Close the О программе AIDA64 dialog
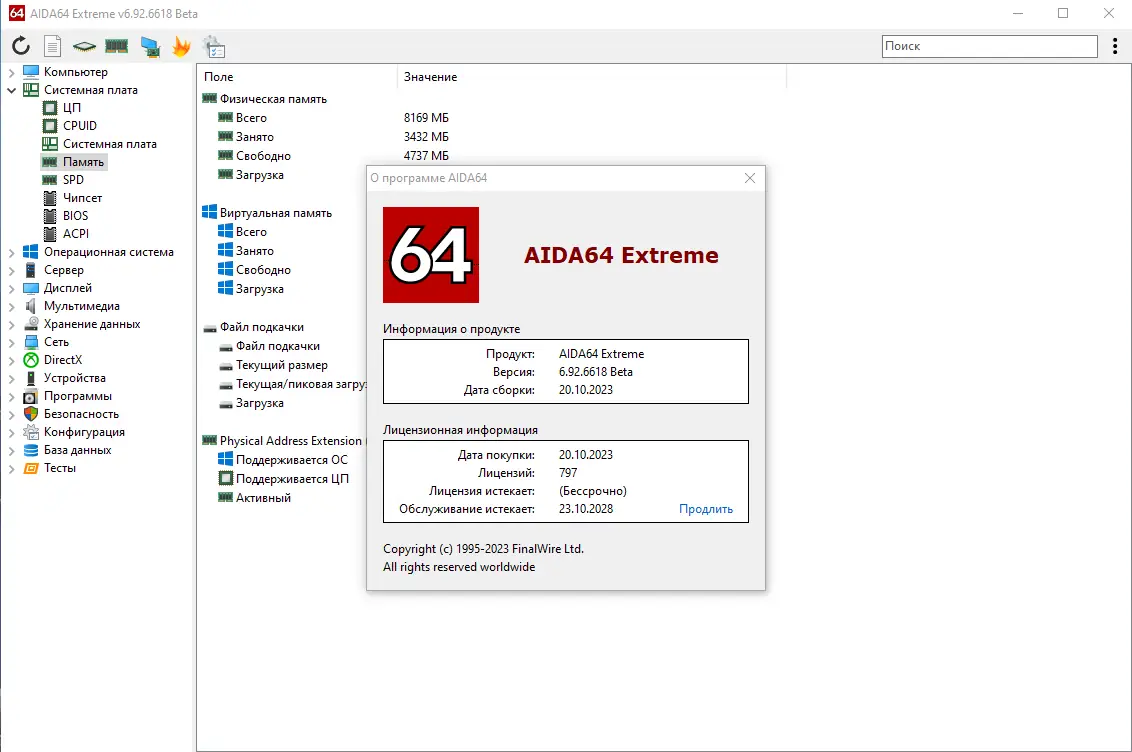The width and height of the screenshot is (1132, 752). point(749,178)
